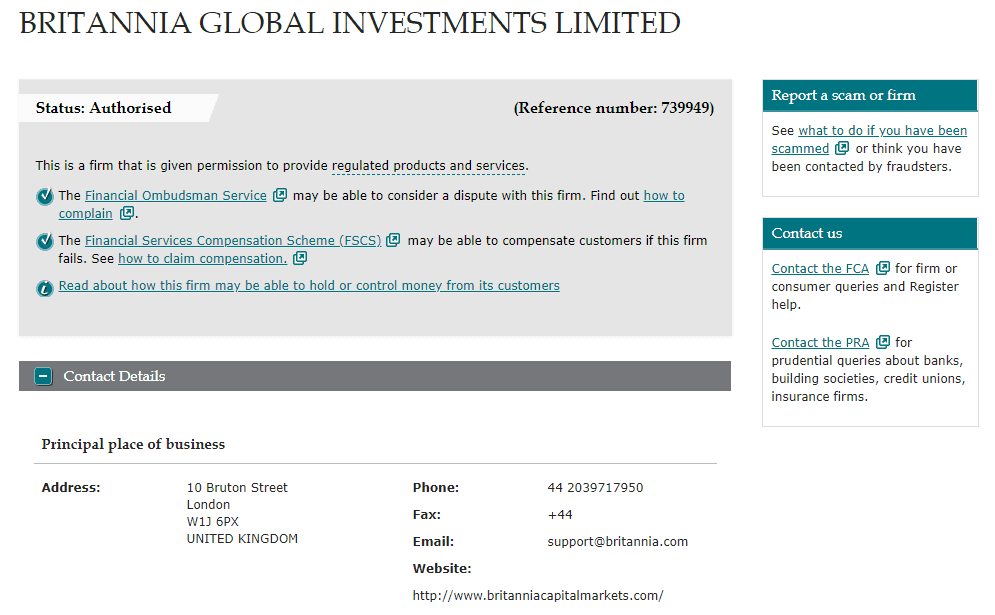Open the Financial Ombudsman Service link

pos(176,194)
